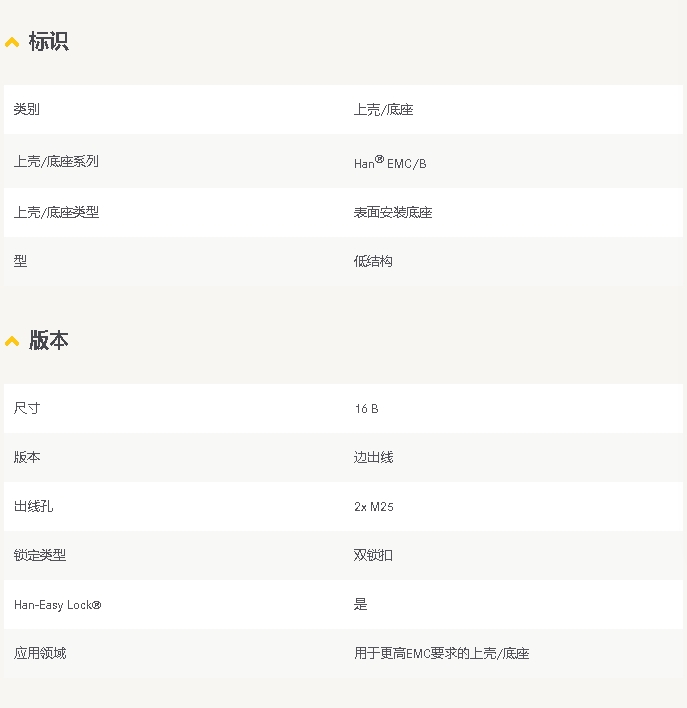Click the 16 B size value
The width and height of the screenshot is (687, 708).
[x=366, y=409]
